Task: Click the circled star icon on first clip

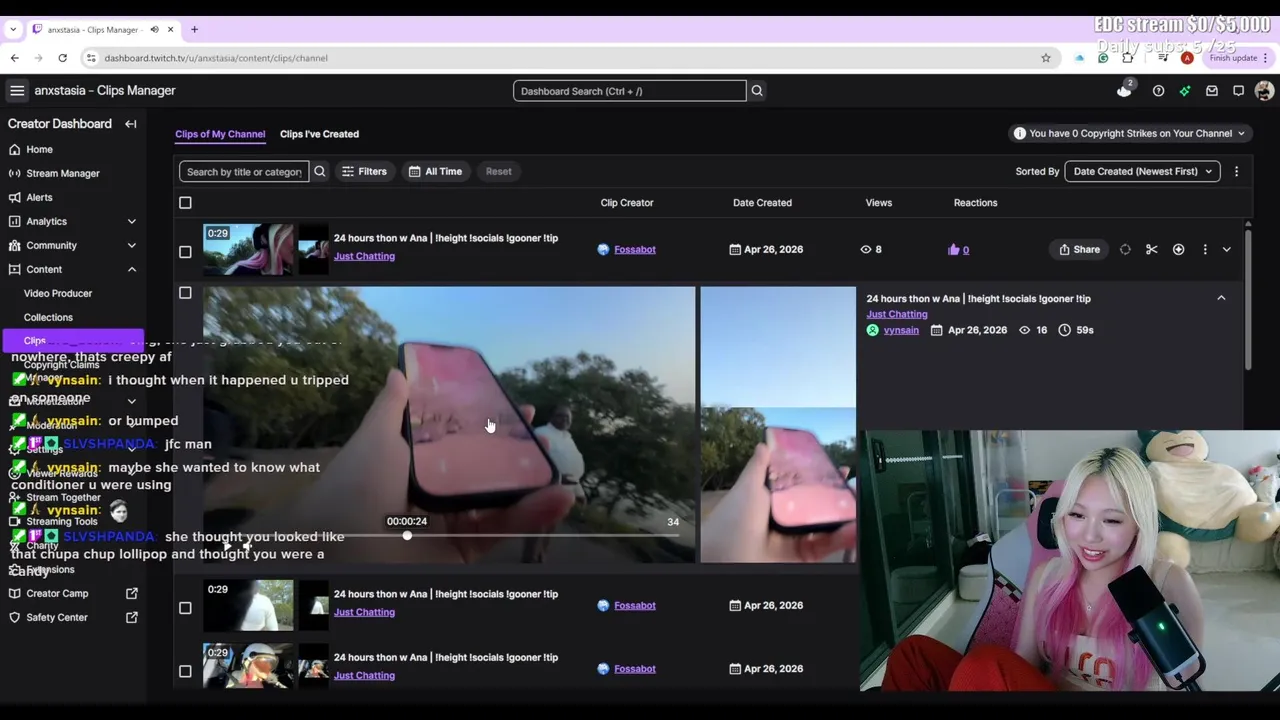Action: point(1178,249)
